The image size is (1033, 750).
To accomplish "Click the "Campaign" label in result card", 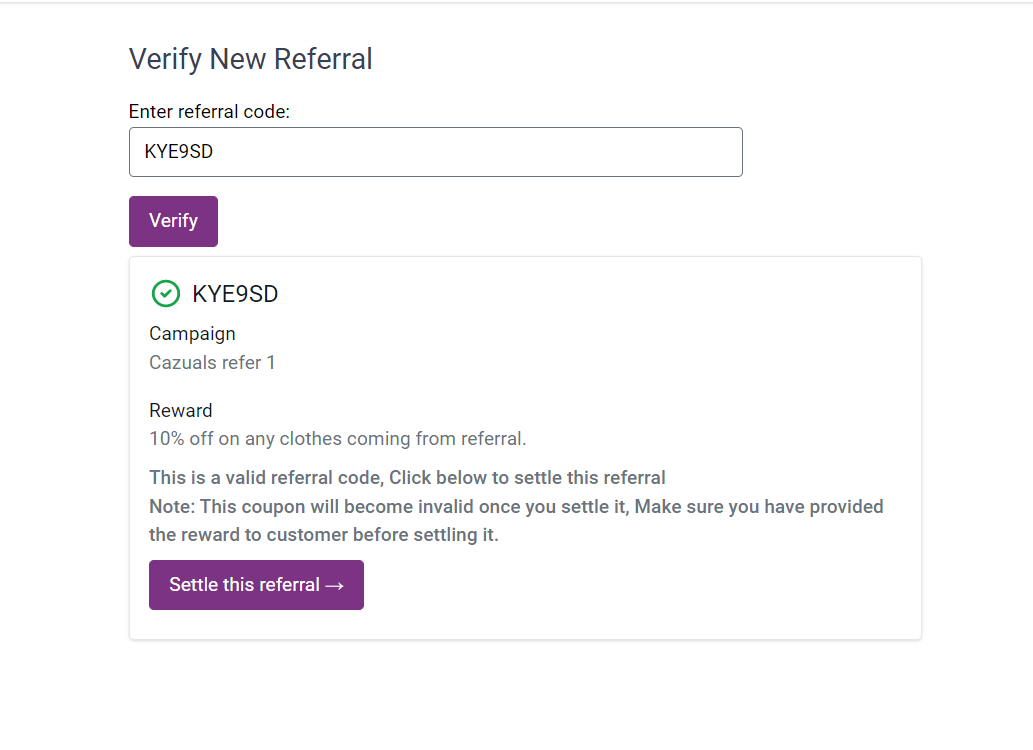I will [x=192, y=334].
